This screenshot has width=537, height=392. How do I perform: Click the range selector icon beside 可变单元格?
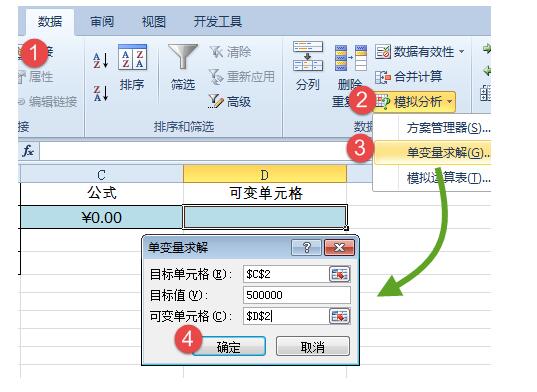coord(339,316)
